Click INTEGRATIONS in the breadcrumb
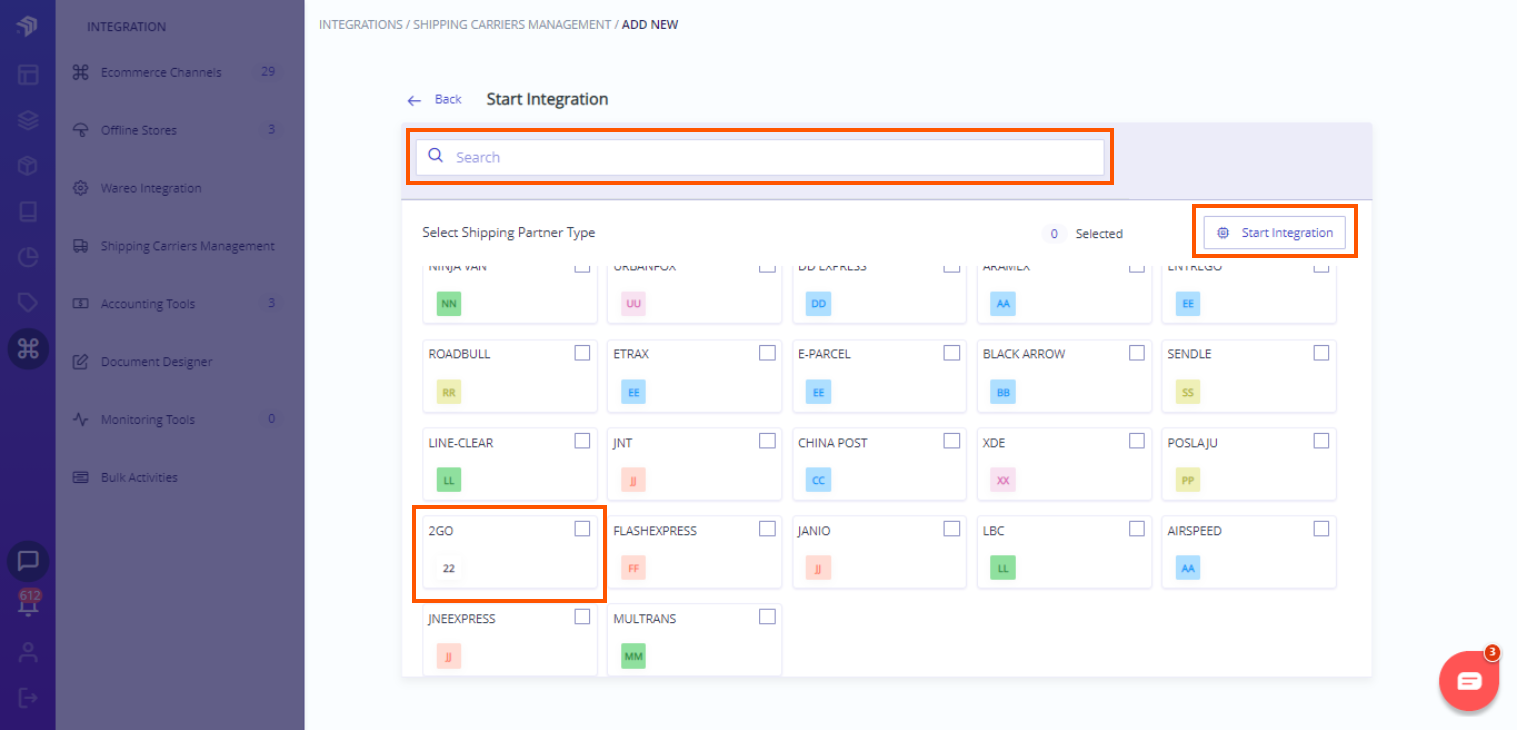 (361, 24)
